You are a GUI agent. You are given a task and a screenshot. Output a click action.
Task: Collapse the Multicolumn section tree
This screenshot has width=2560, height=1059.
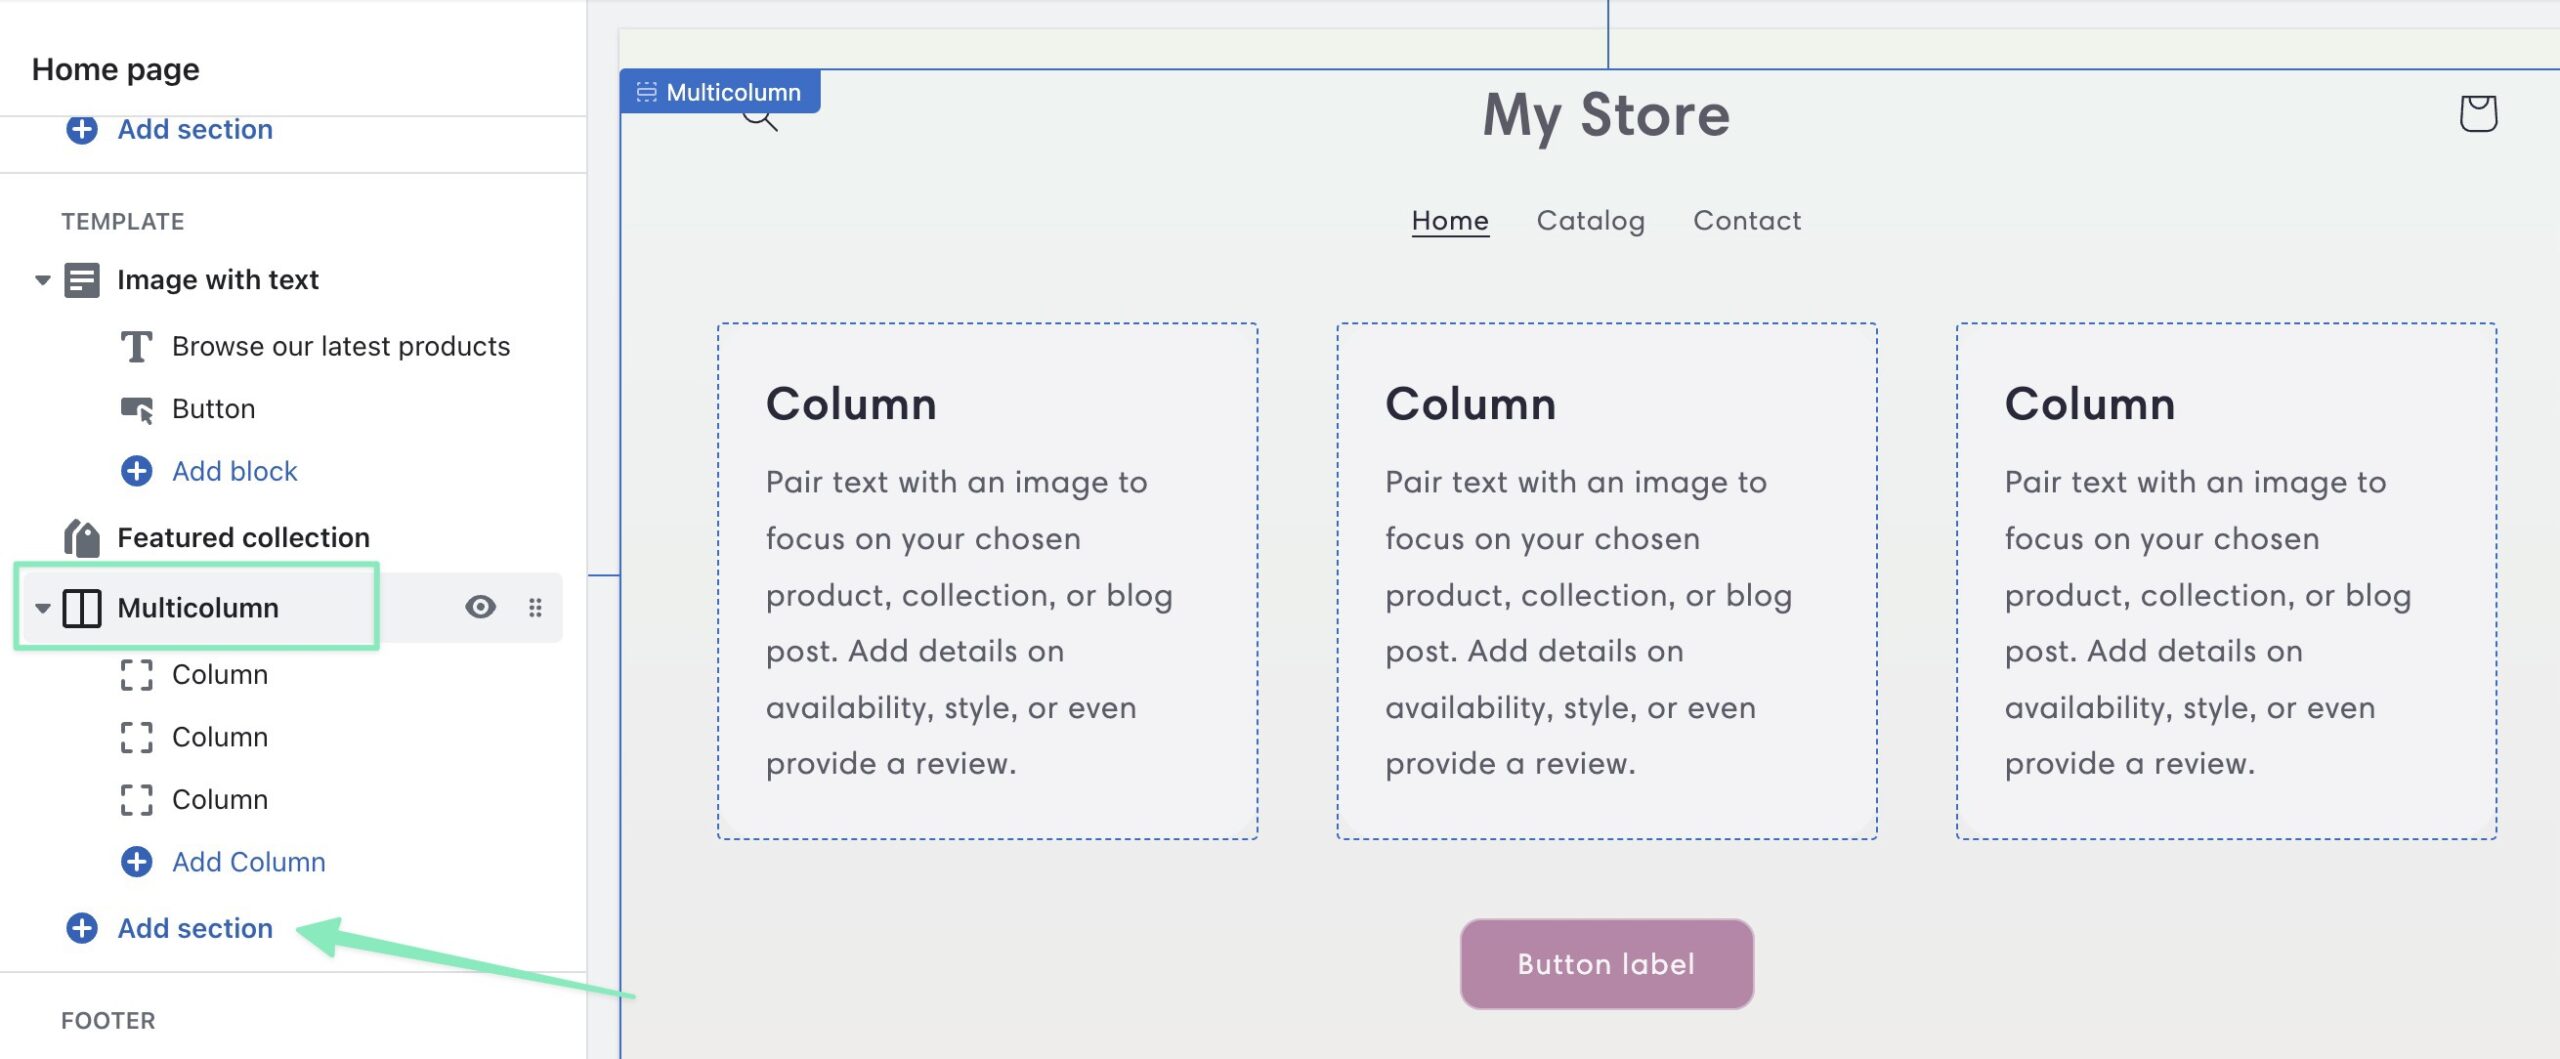click(x=42, y=608)
